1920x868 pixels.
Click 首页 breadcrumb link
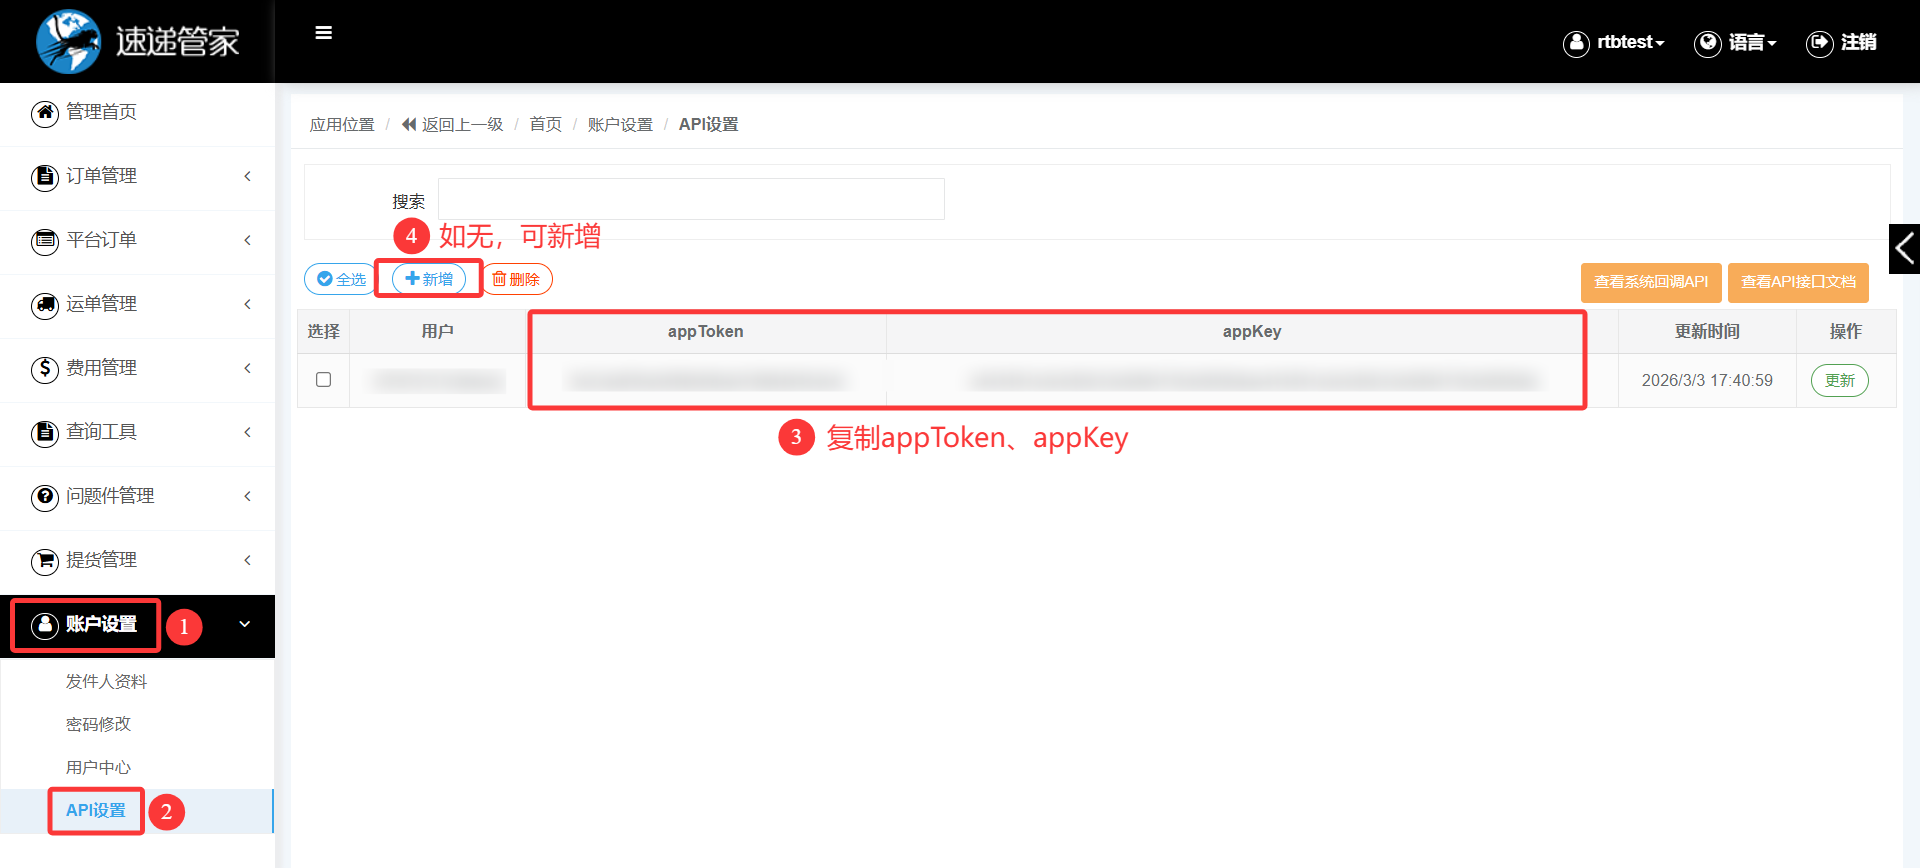[545, 124]
